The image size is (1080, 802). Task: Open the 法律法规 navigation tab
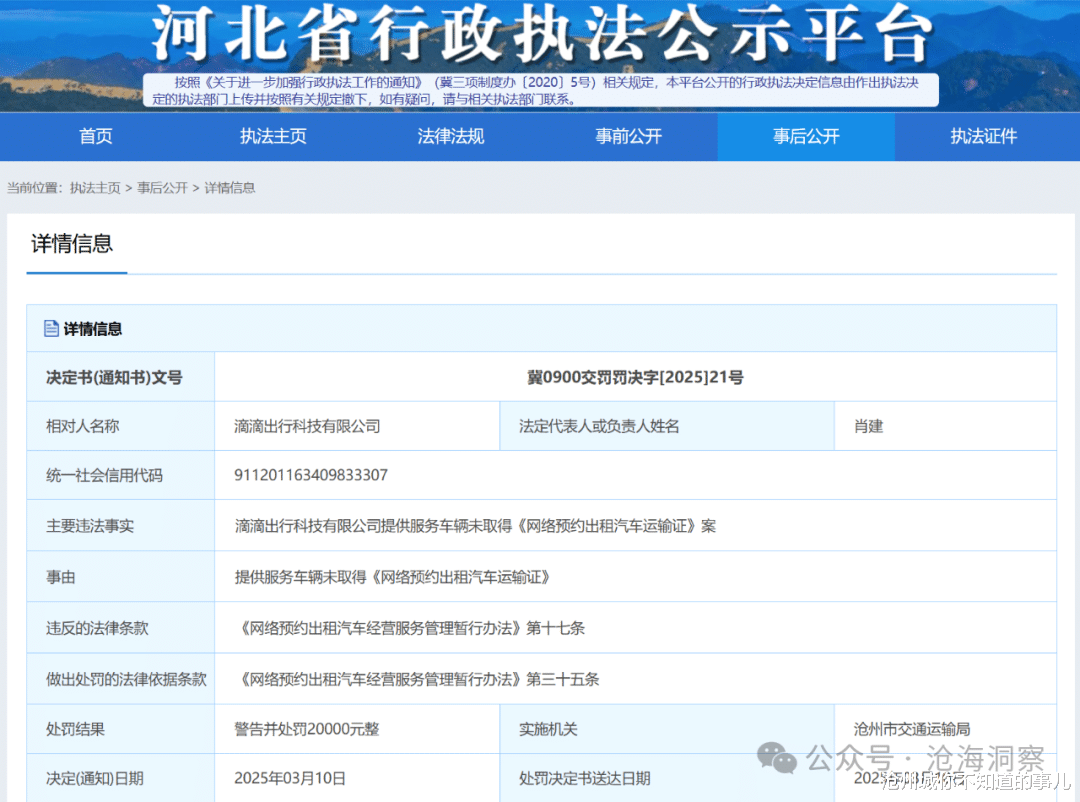coord(451,136)
